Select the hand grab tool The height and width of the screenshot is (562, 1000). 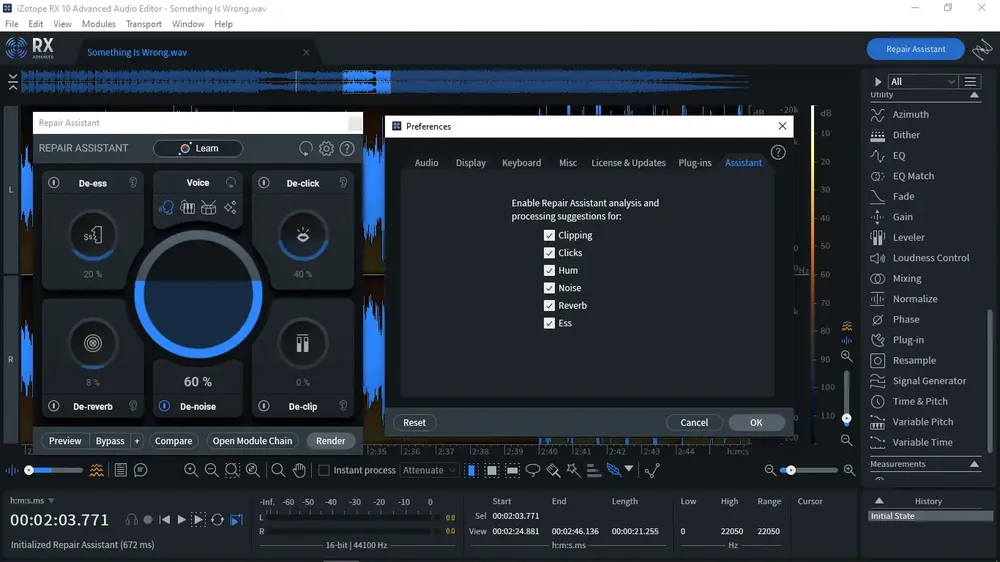(x=299, y=471)
